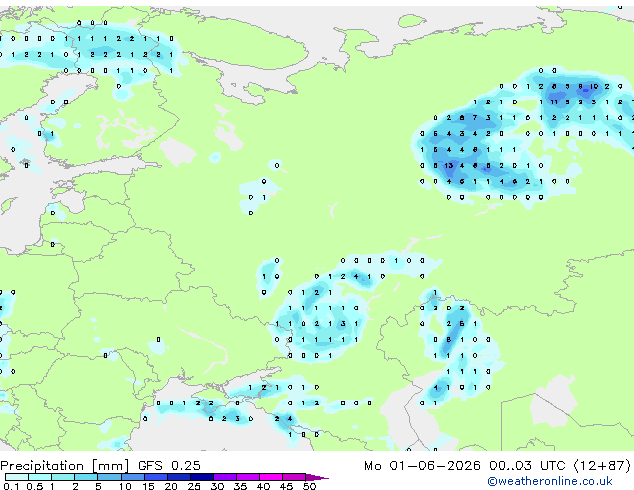The height and width of the screenshot is (490, 634).
Task: Click the 'Precipitation [mm]' title text
Action: point(65,466)
